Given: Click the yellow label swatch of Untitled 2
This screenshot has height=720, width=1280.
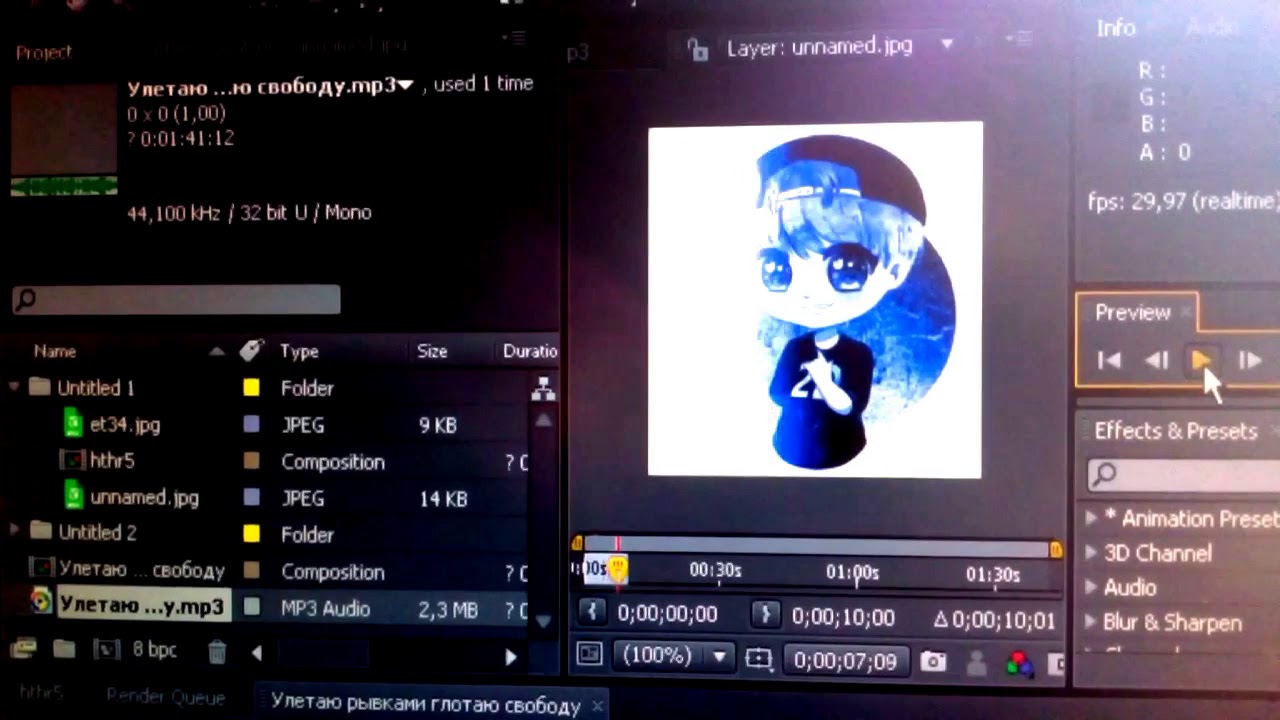Looking at the screenshot, I should click(251, 534).
